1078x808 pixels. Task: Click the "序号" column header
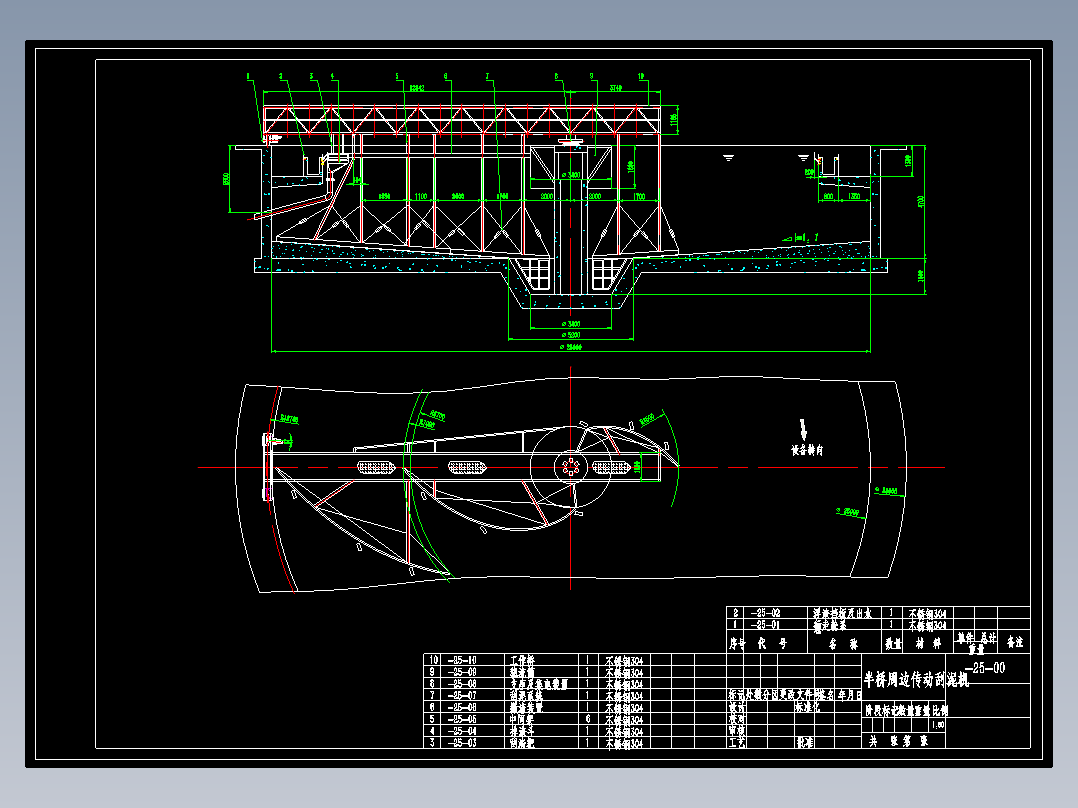737,644
